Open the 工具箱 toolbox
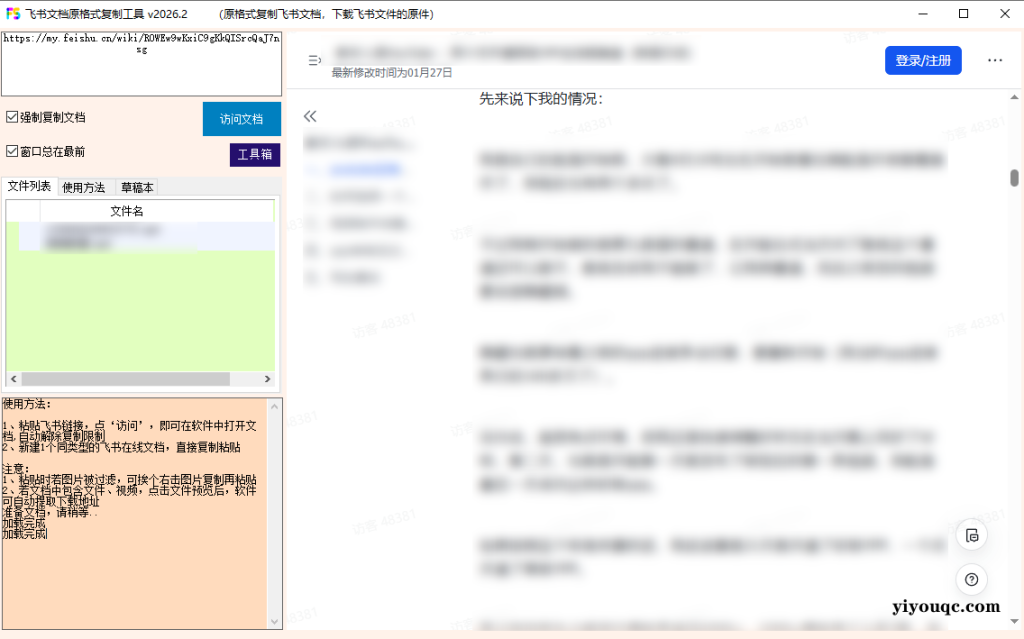This screenshot has width=1024, height=639. 255,155
